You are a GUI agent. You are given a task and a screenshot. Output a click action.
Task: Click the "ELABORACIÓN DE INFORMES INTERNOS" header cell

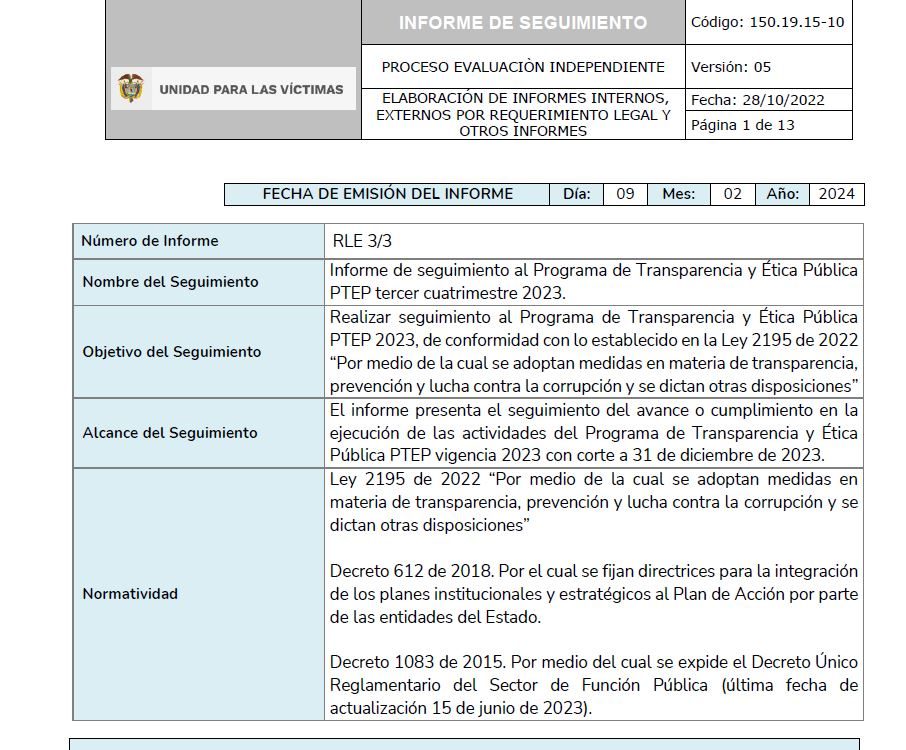(x=523, y=114)
